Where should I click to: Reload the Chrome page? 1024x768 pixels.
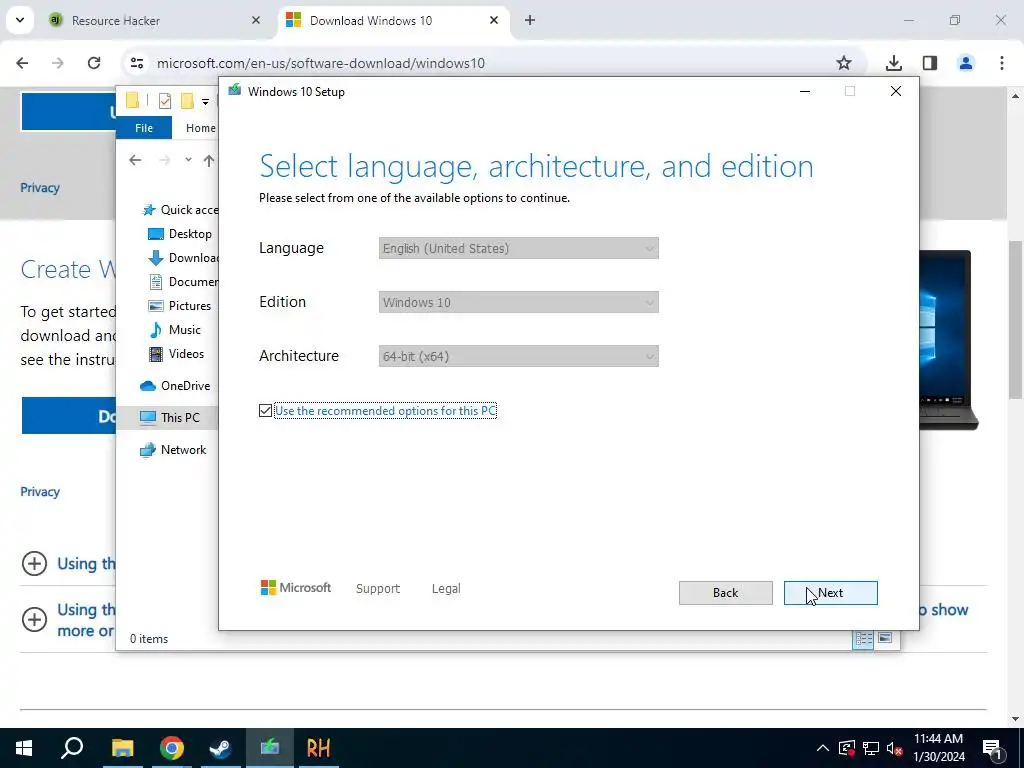(94, 63)
